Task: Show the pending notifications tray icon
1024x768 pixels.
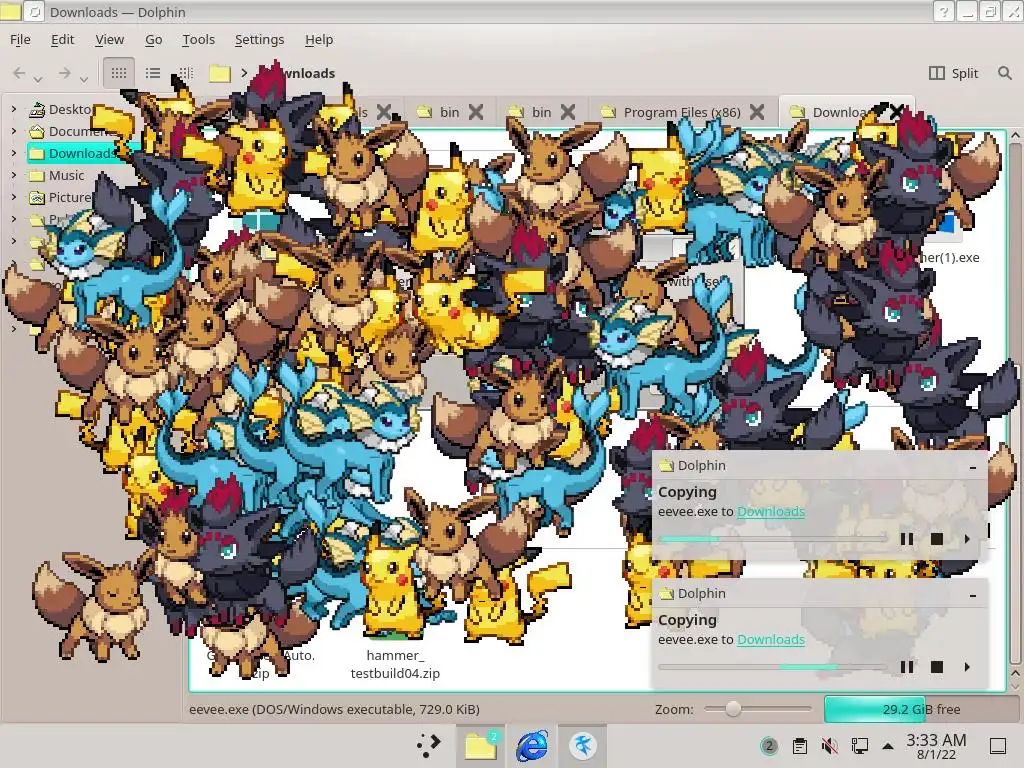Action: pos(769,745)
